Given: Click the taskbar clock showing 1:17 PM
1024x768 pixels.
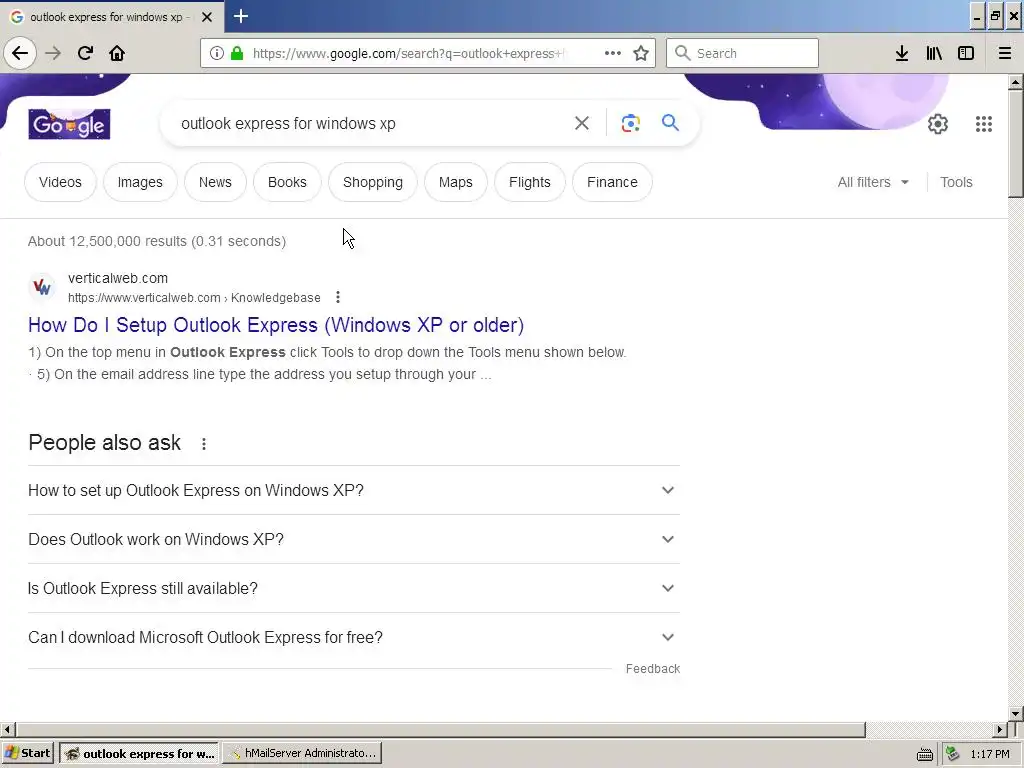Looking at the screenshot, I should click(x=989, y=754).
